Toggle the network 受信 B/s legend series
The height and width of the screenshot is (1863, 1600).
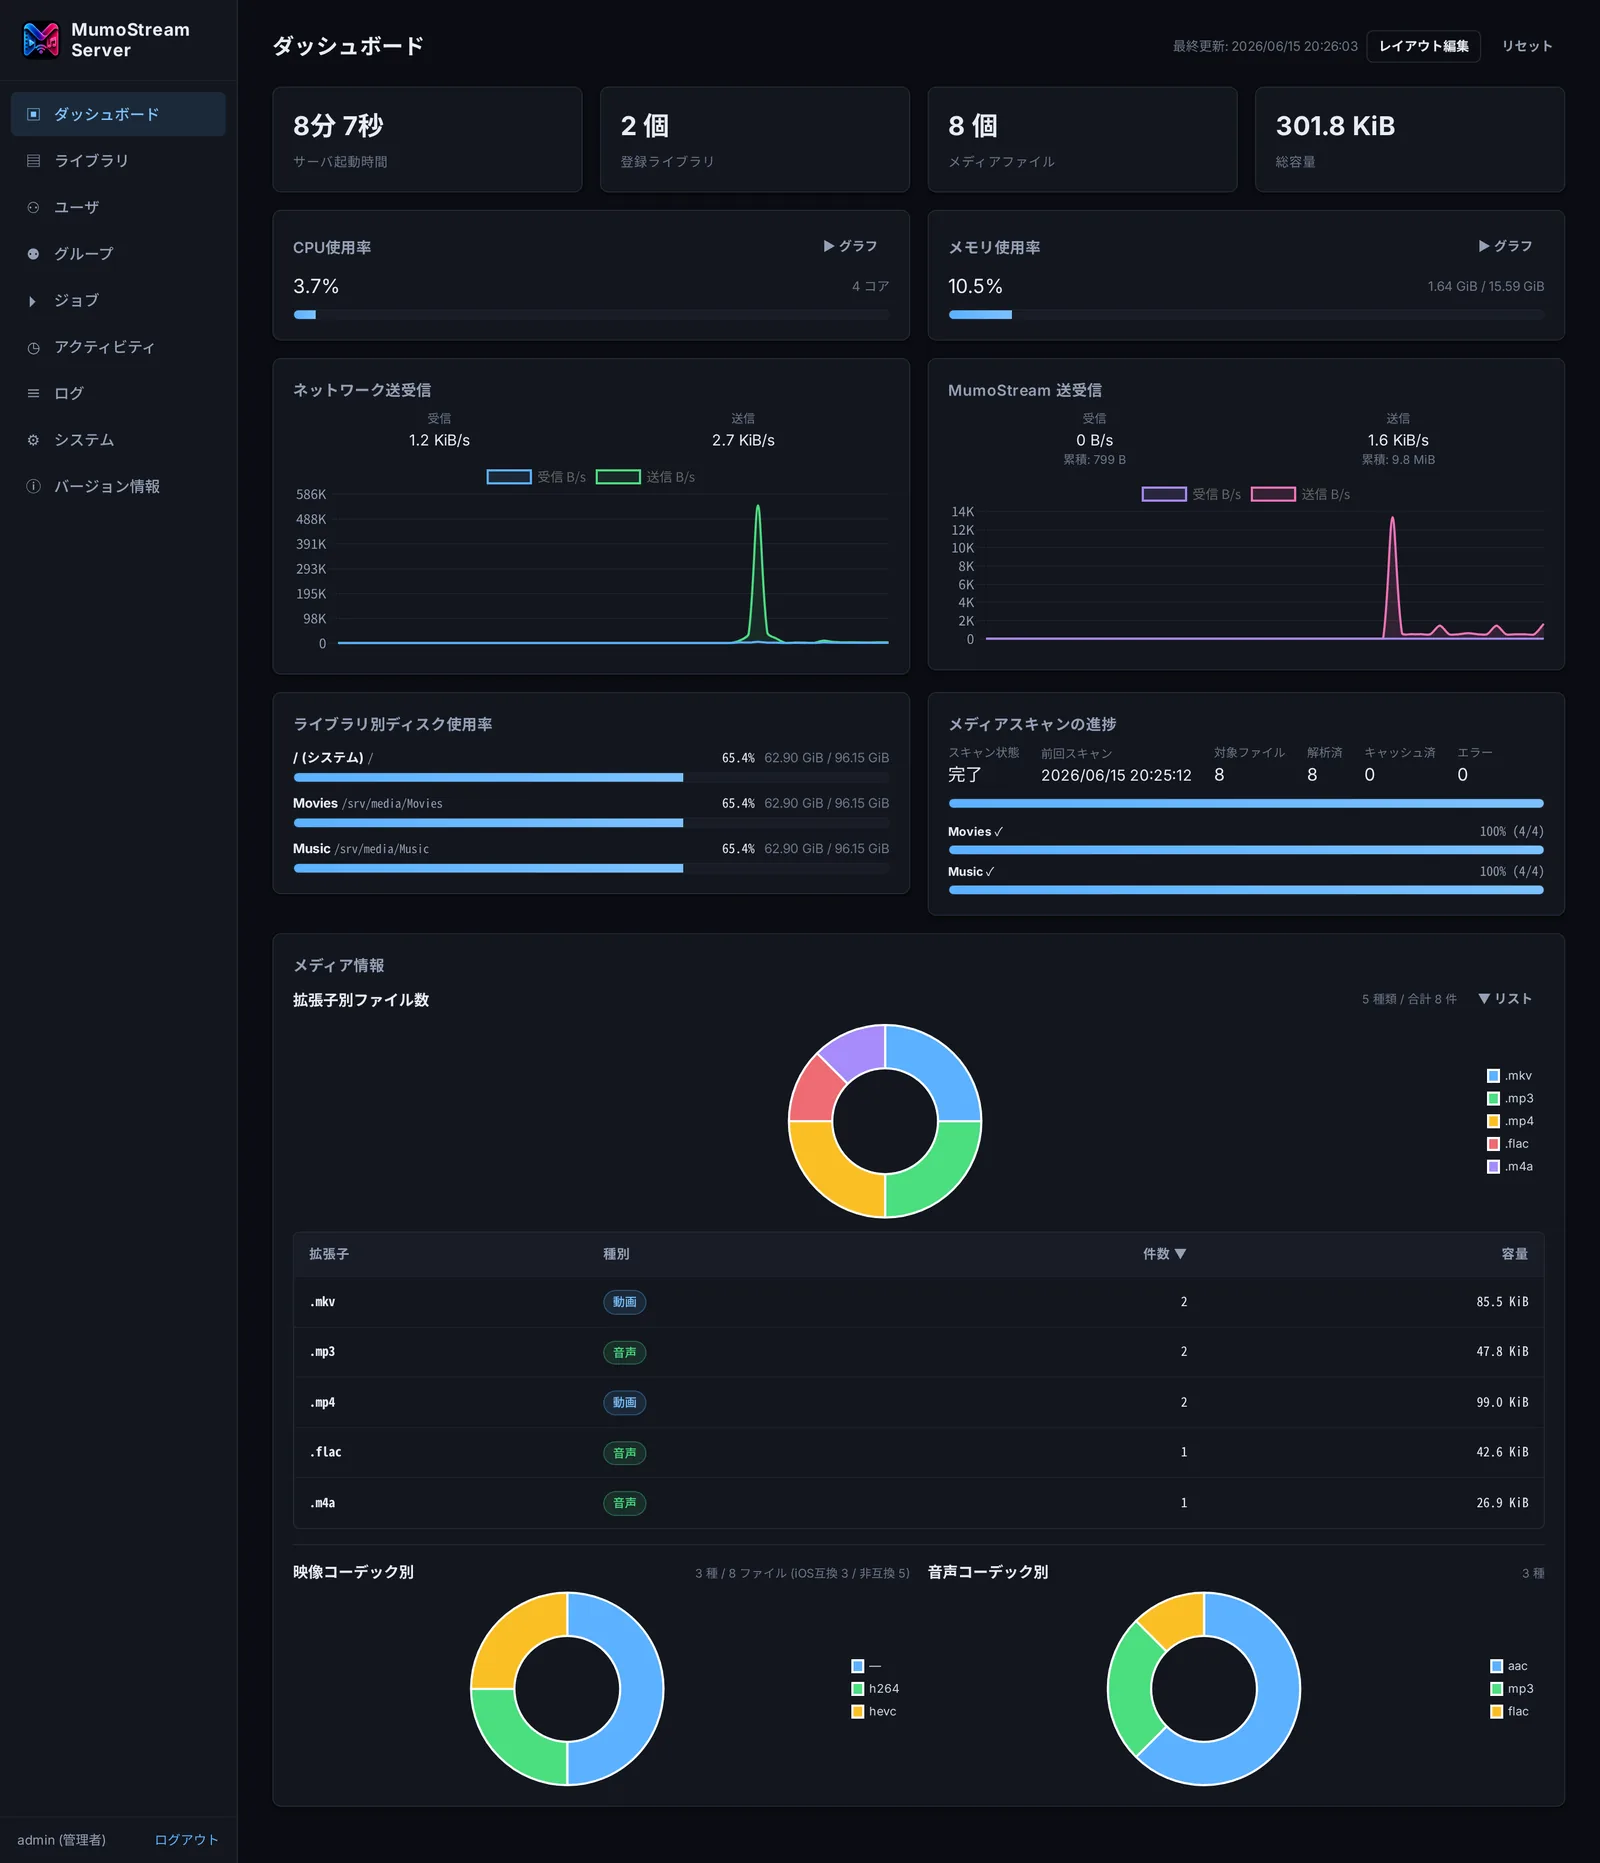point(536,477)
